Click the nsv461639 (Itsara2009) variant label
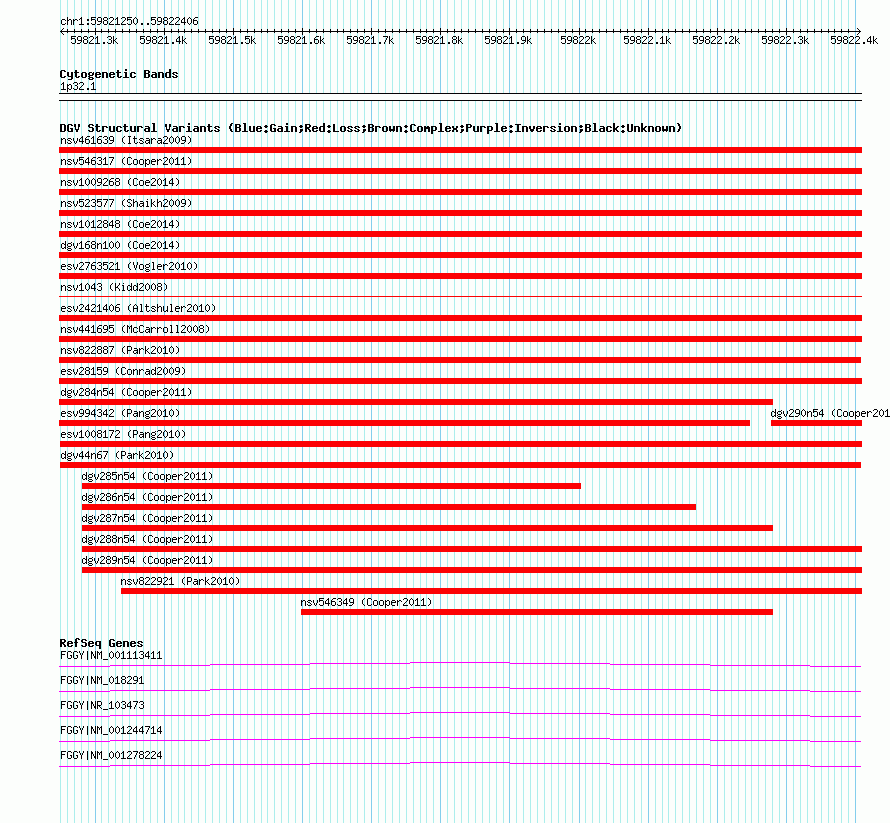 click(126, 140)
